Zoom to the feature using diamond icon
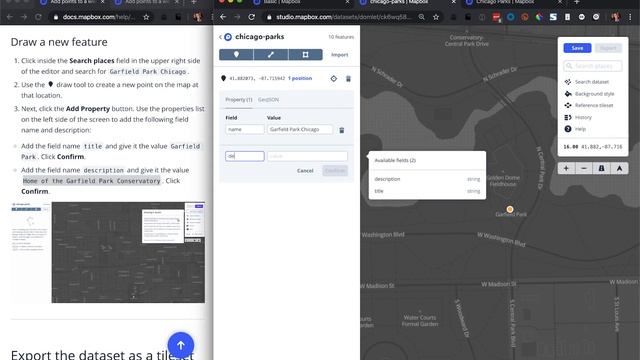Image resolution: width=640 pixels, height=360 pixels. [333, 78]
